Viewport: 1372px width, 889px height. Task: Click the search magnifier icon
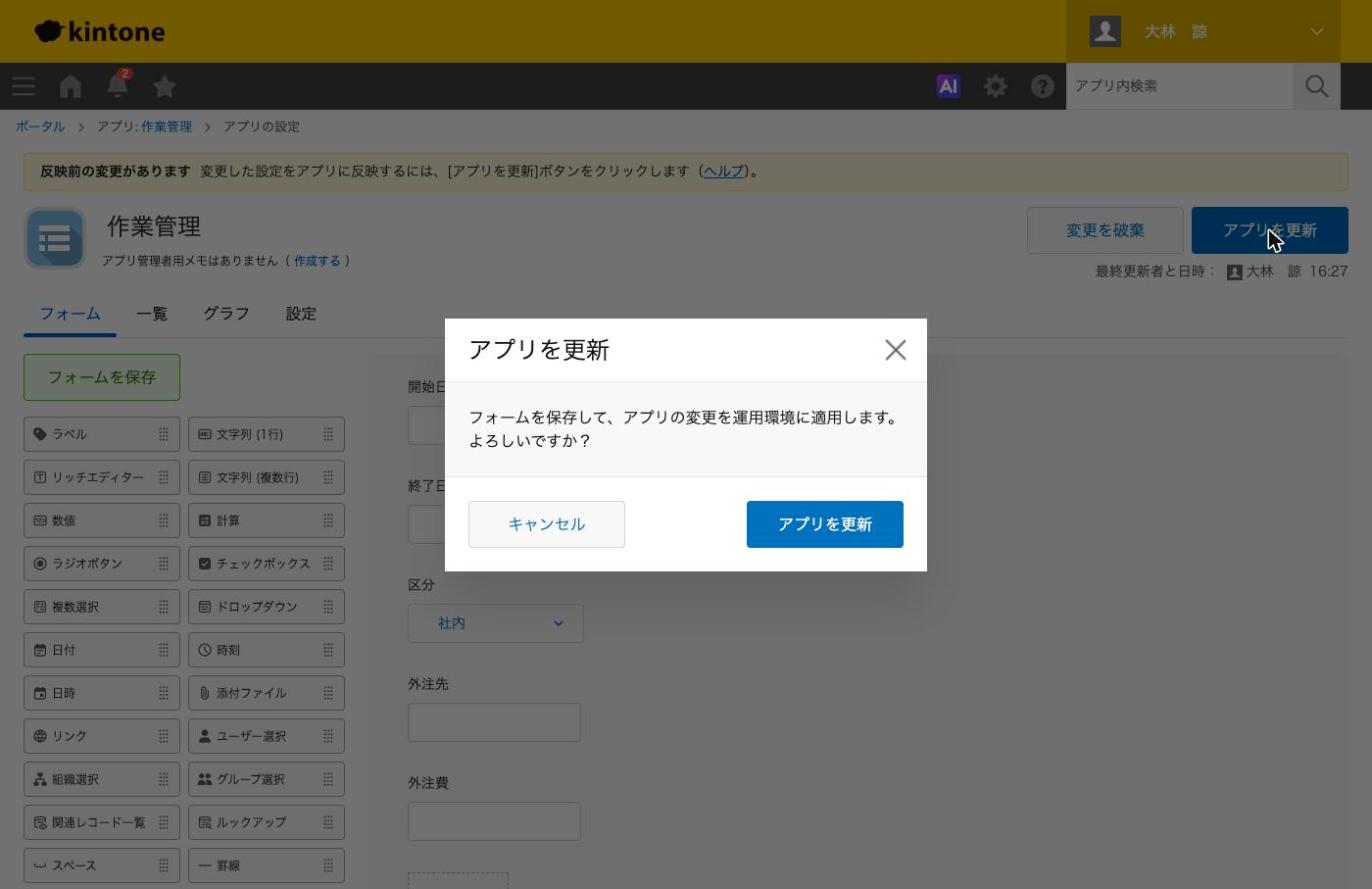tap(1317, 86)
